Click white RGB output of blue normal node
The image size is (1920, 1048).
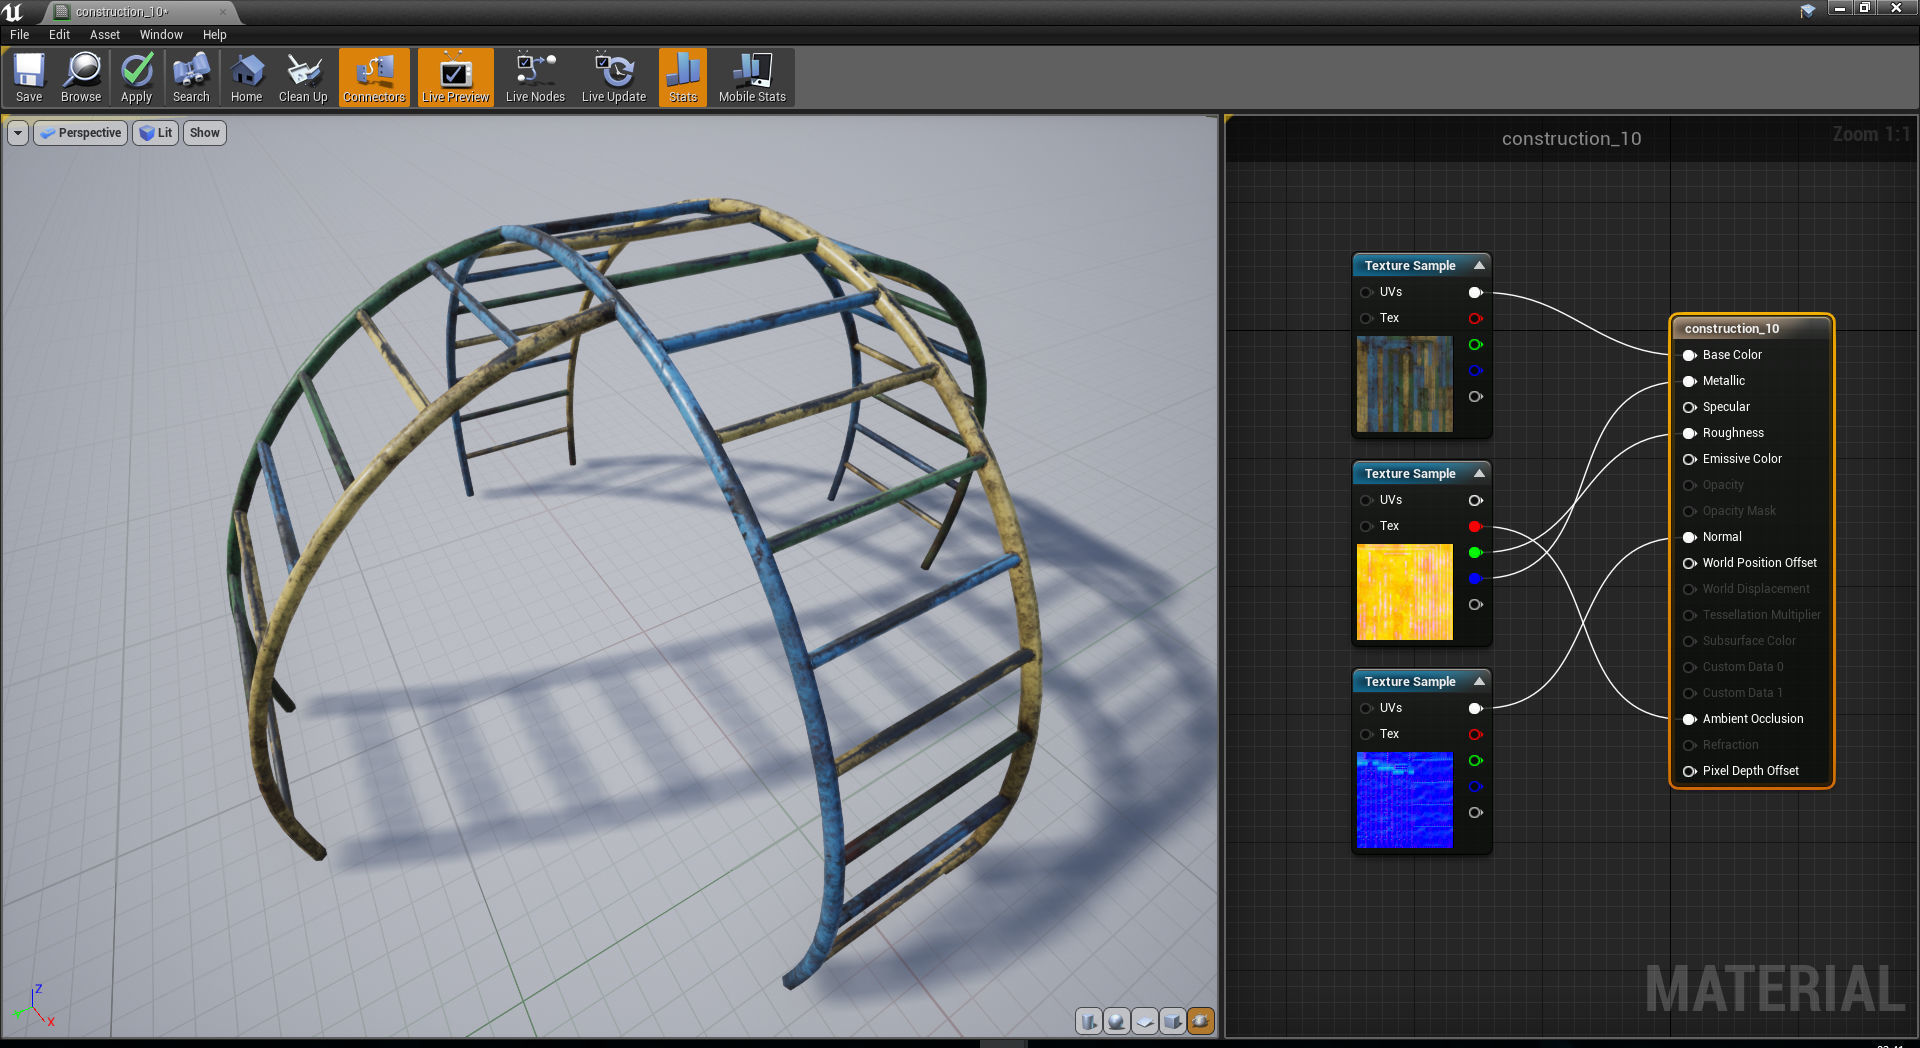[x=1475, y=708]
